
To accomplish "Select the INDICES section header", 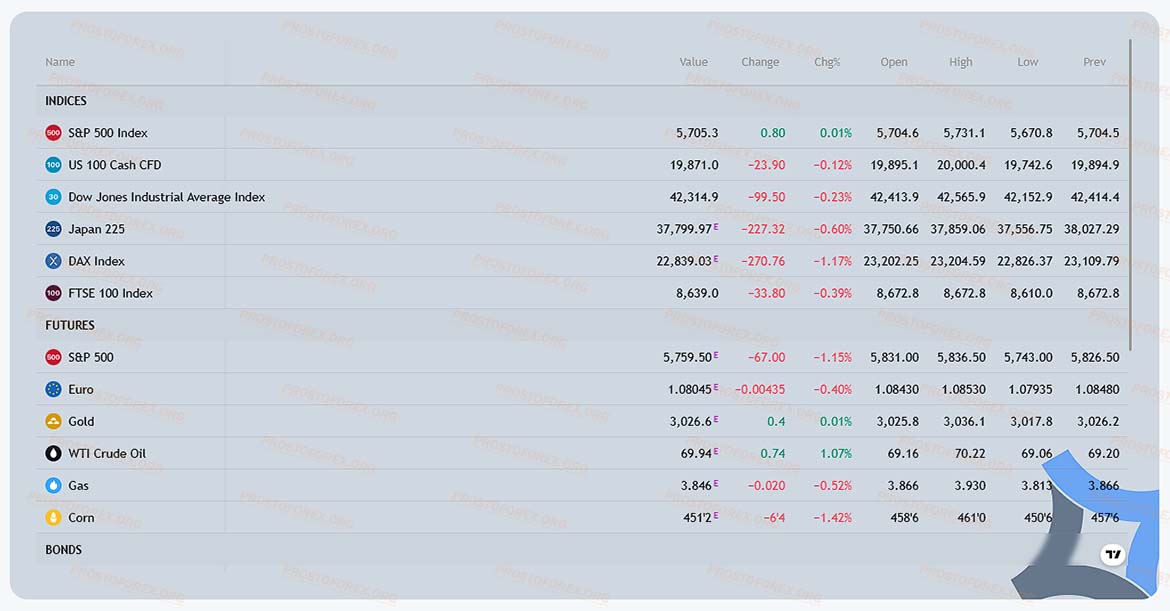I will click(66, 101).
